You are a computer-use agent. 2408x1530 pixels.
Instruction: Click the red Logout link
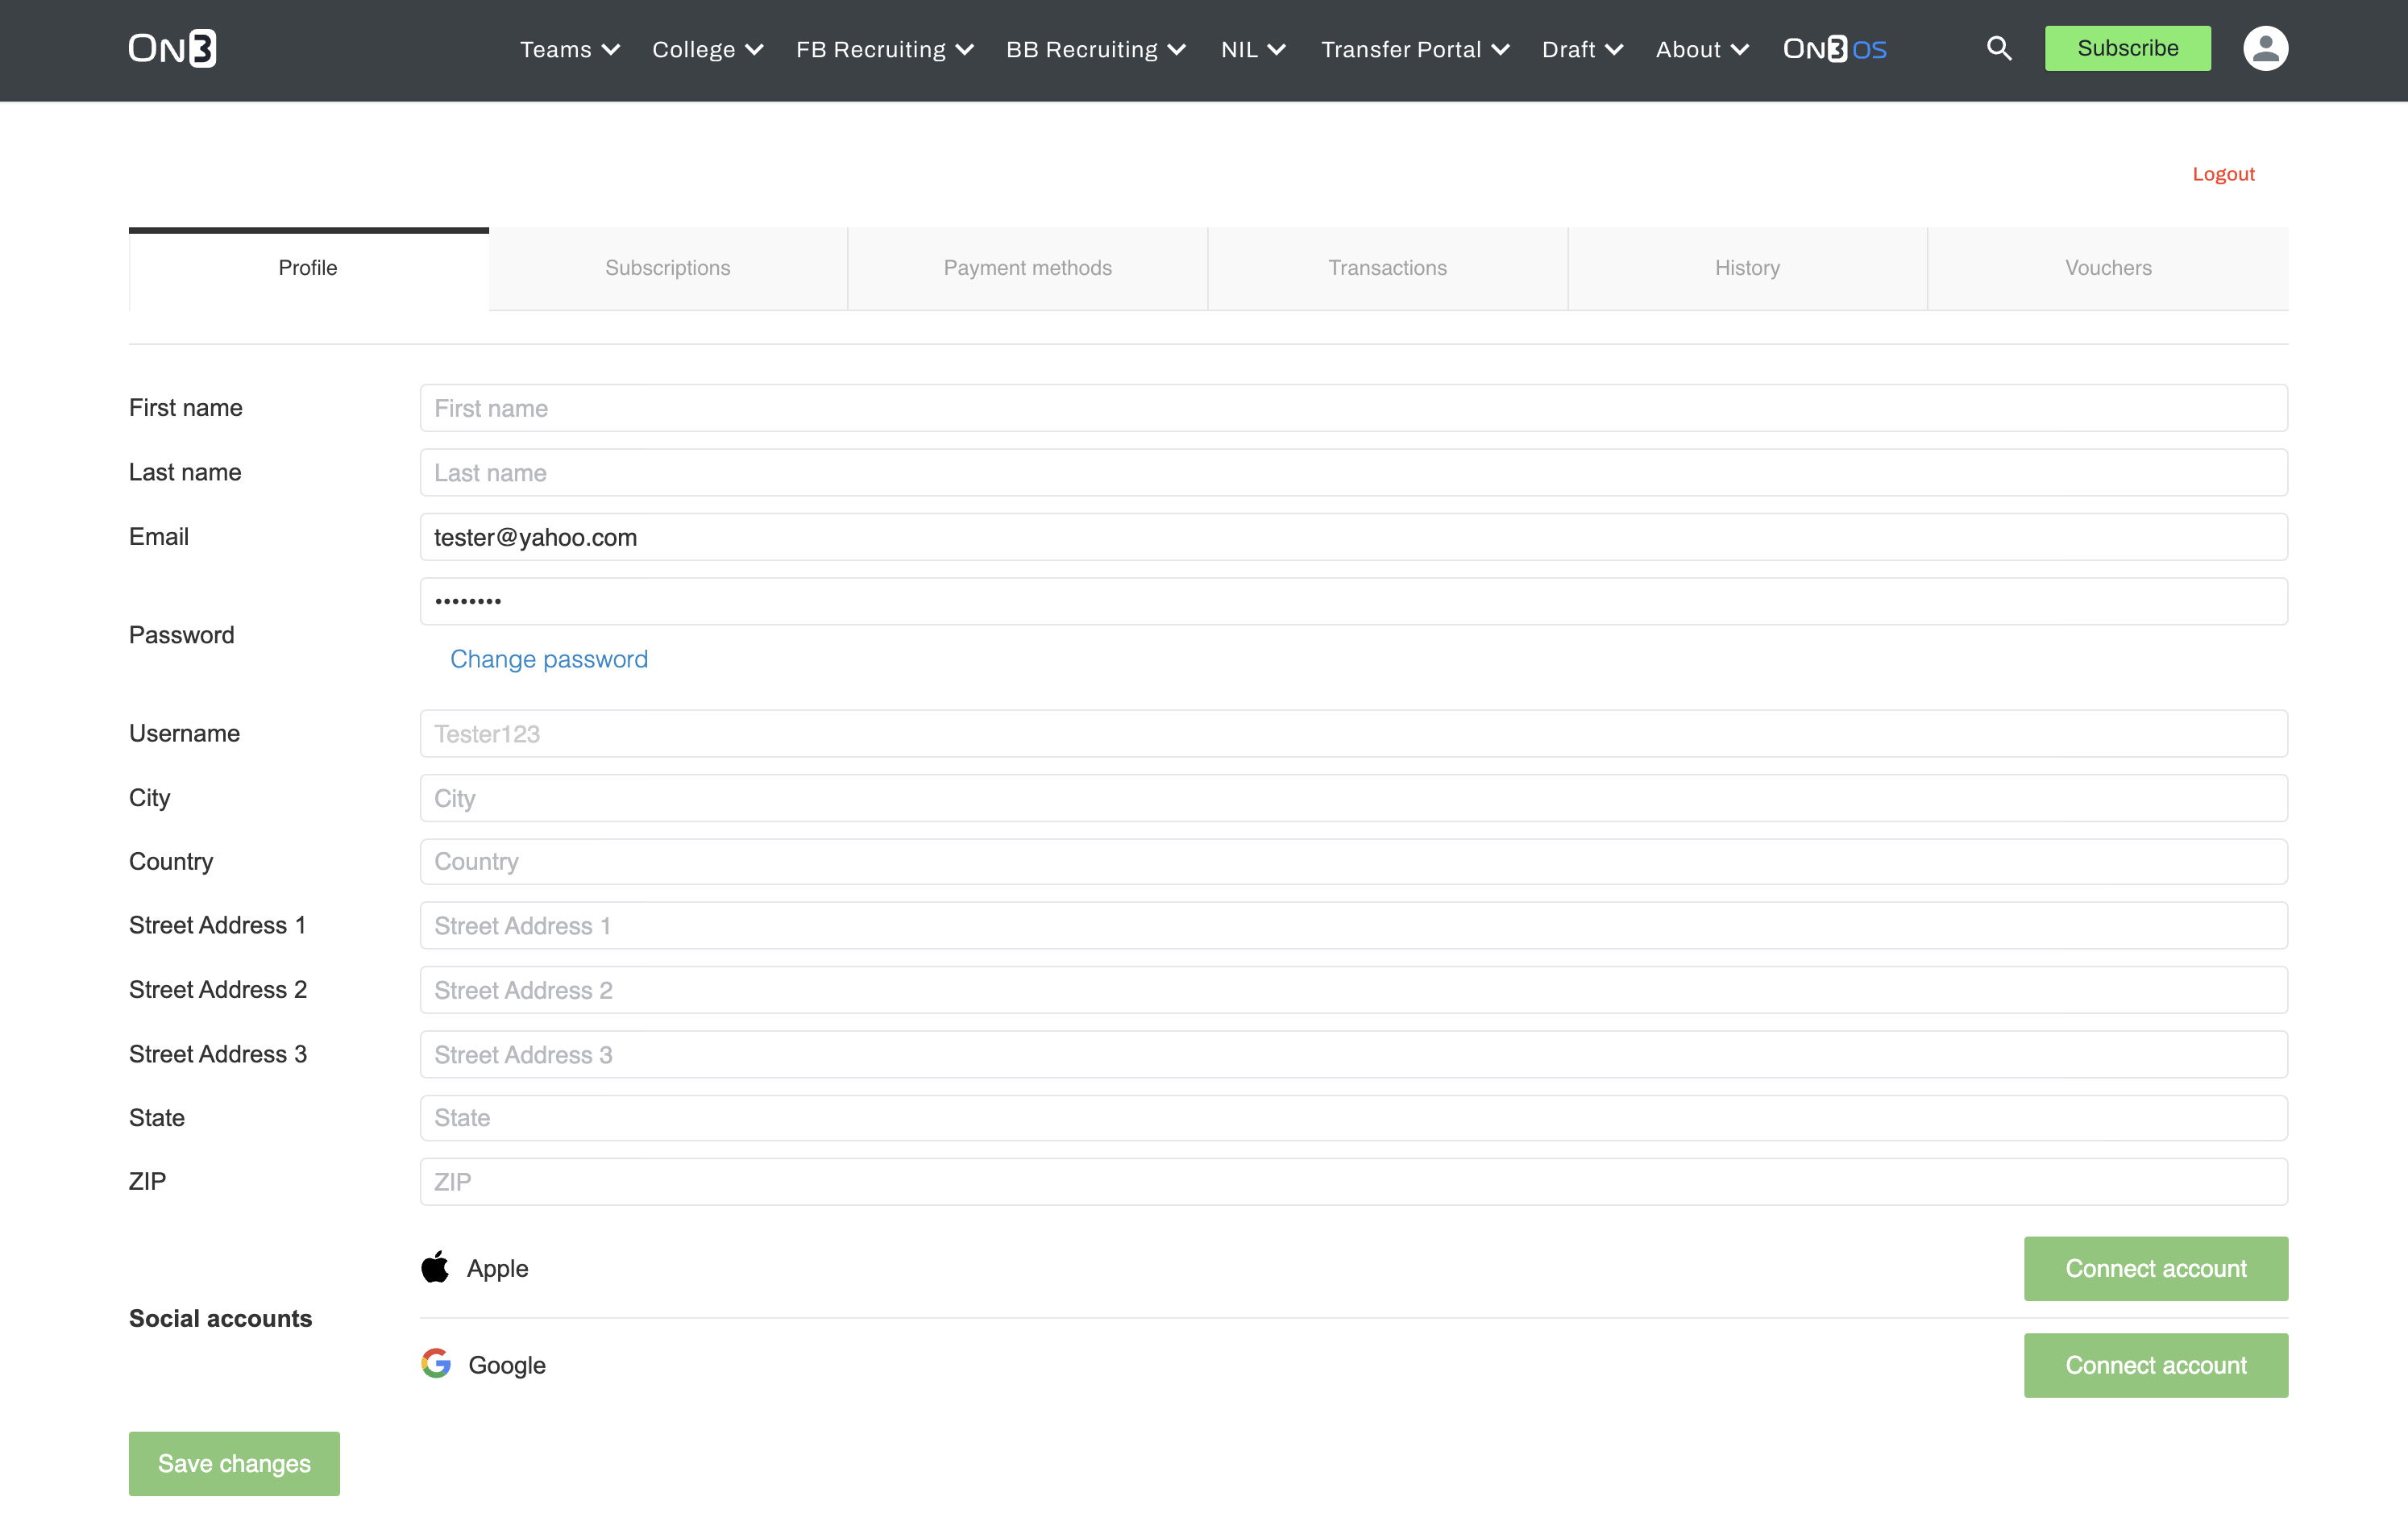(x=2222, y=174)
